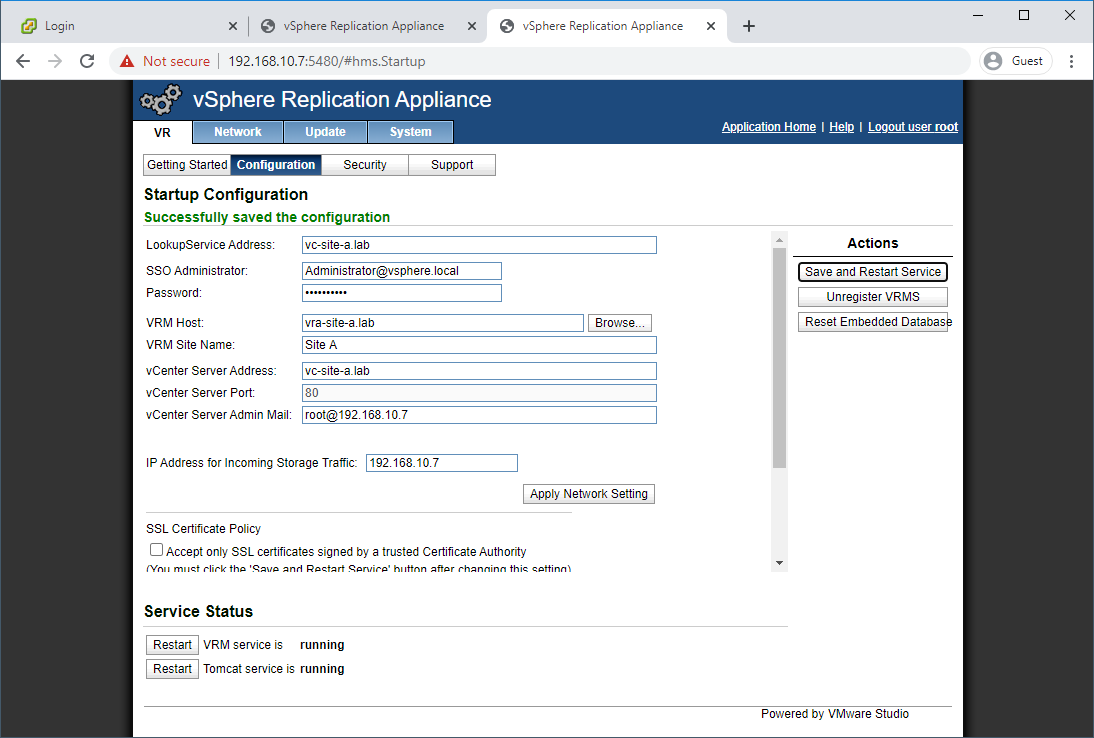The height and width of the screenshot is (738, 1094).
Task: Click the Powered by VMware Studio text
Action: (835, 714)
